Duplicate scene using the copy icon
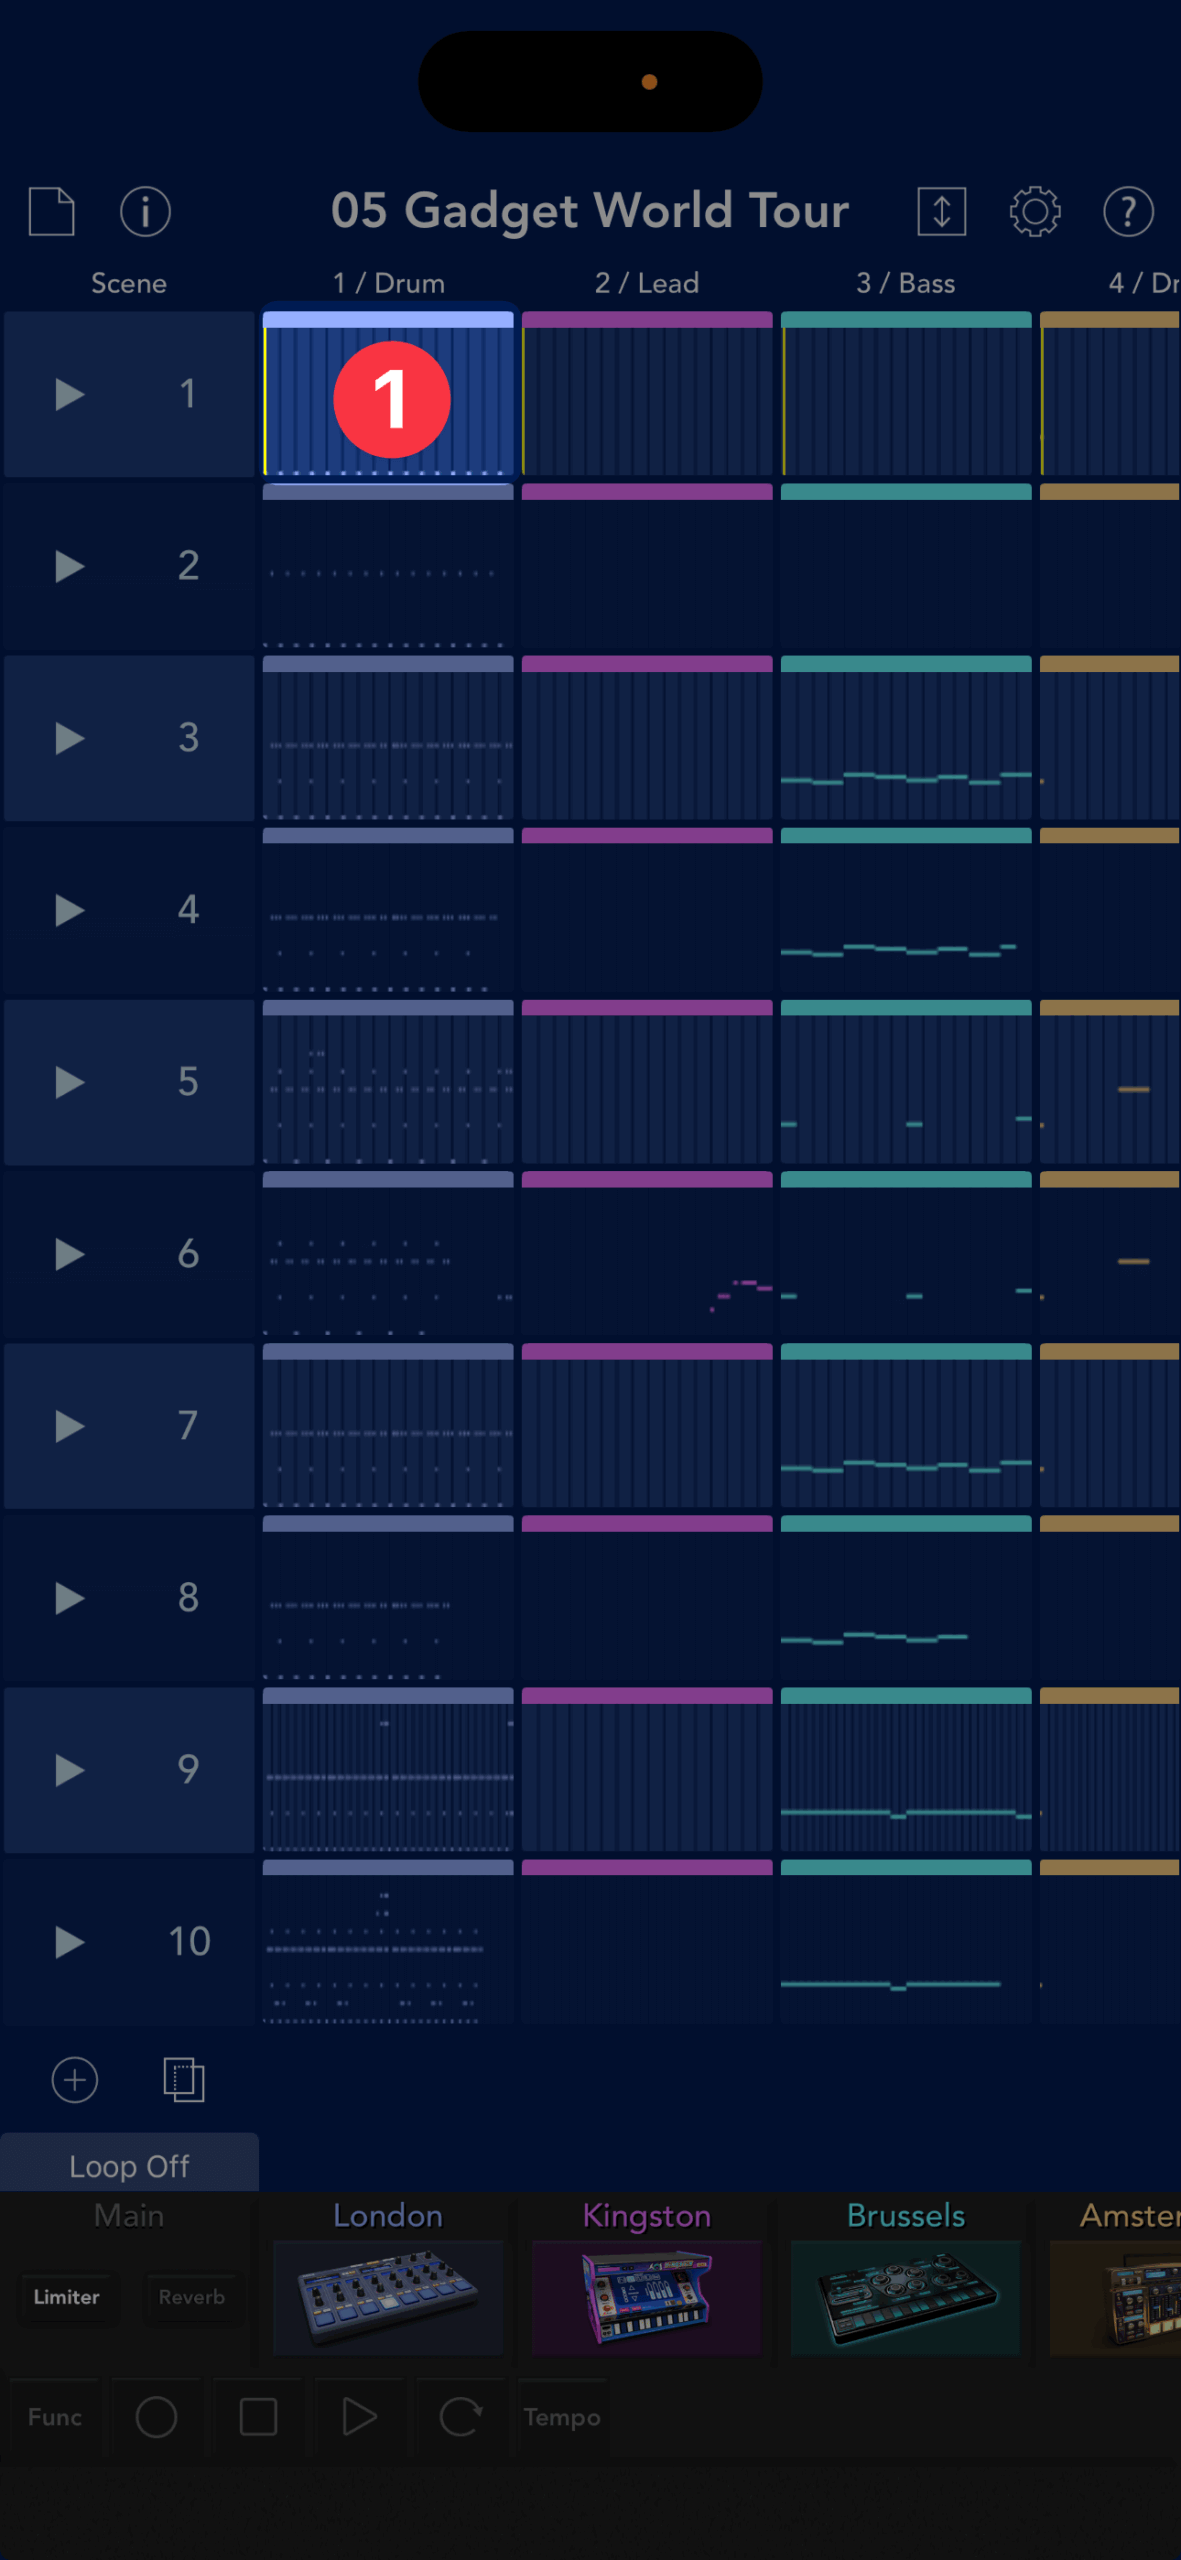 184,2080
